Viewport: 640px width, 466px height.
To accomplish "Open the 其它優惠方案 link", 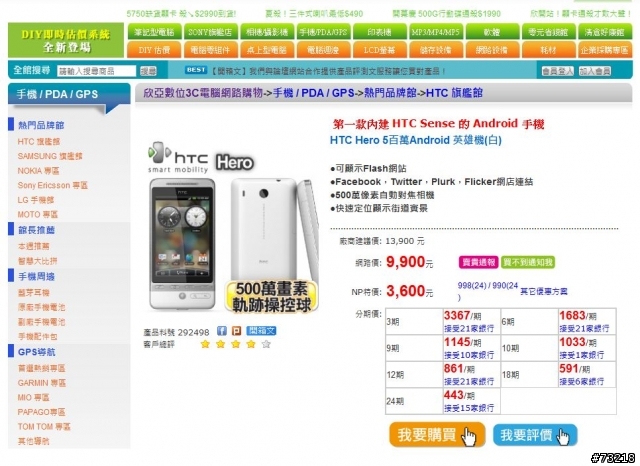I will click(543, 291).
